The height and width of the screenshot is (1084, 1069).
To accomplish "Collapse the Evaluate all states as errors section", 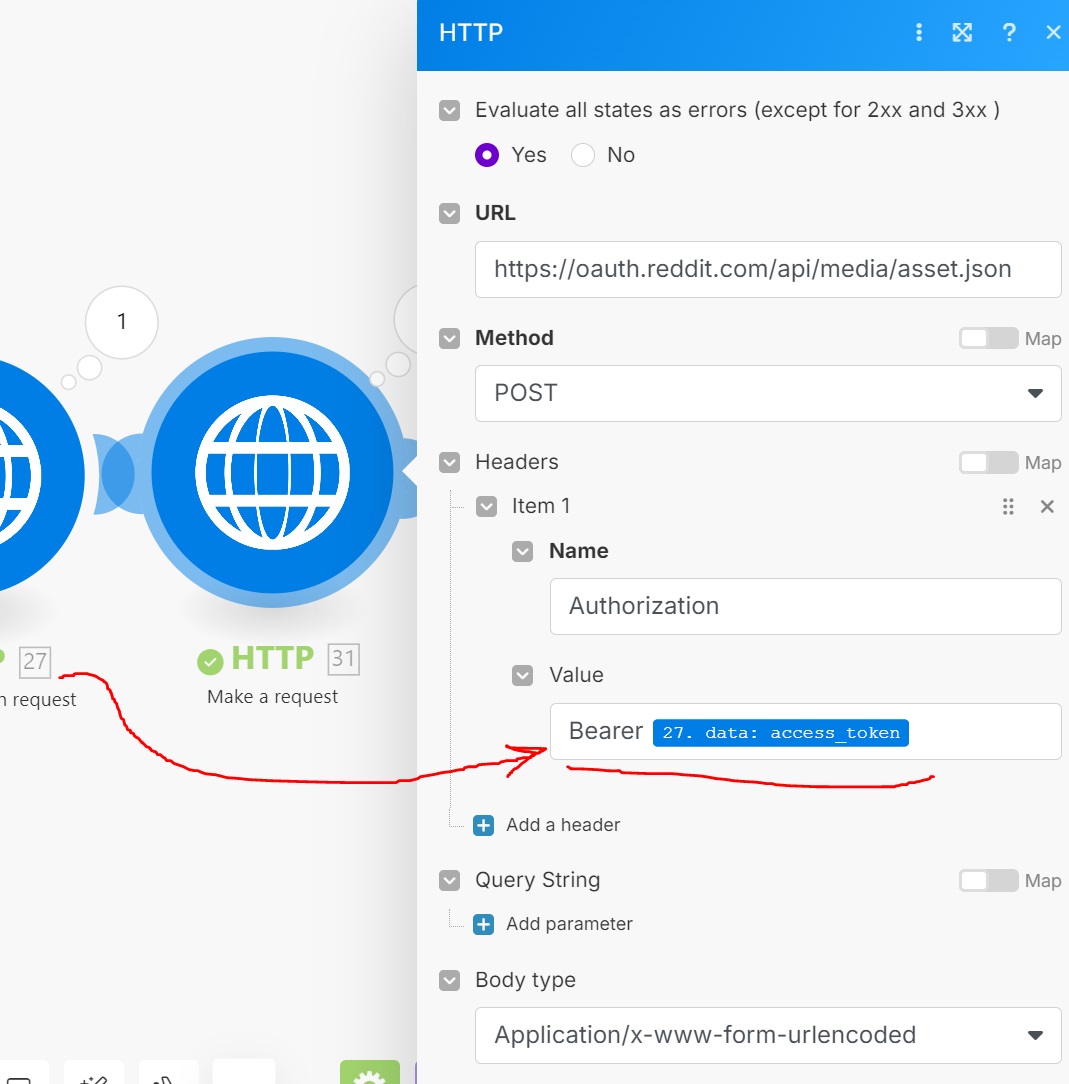I will (x=449, y=111).
